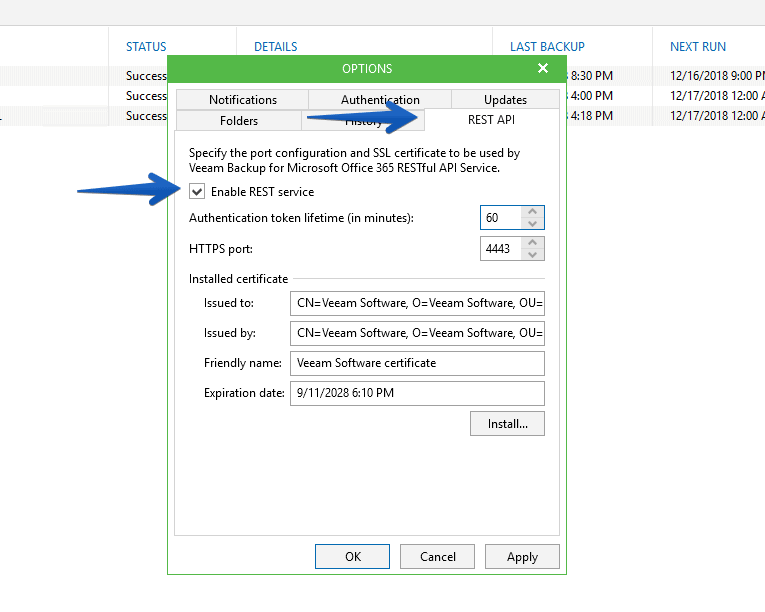Click into the HTTPS port field showing 4443
The height and width of the screenshot is (612, 765).
[x=501, y=248]
